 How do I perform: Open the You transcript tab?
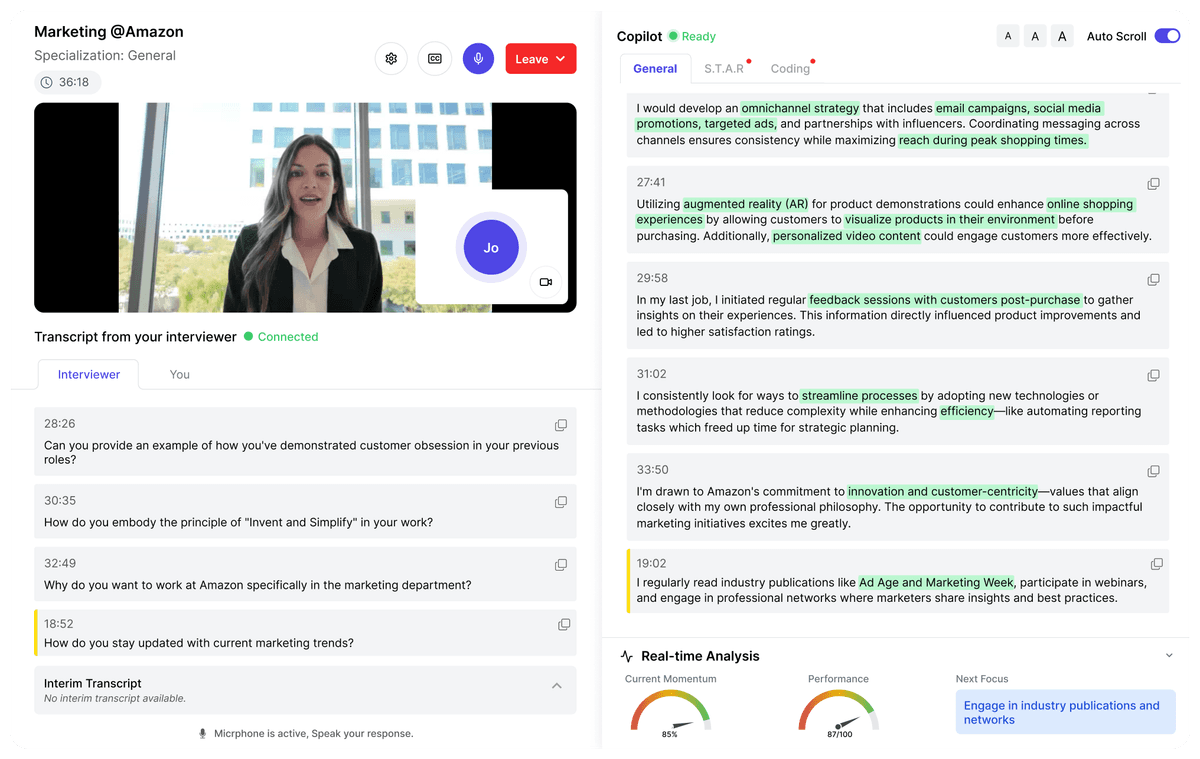179,374
